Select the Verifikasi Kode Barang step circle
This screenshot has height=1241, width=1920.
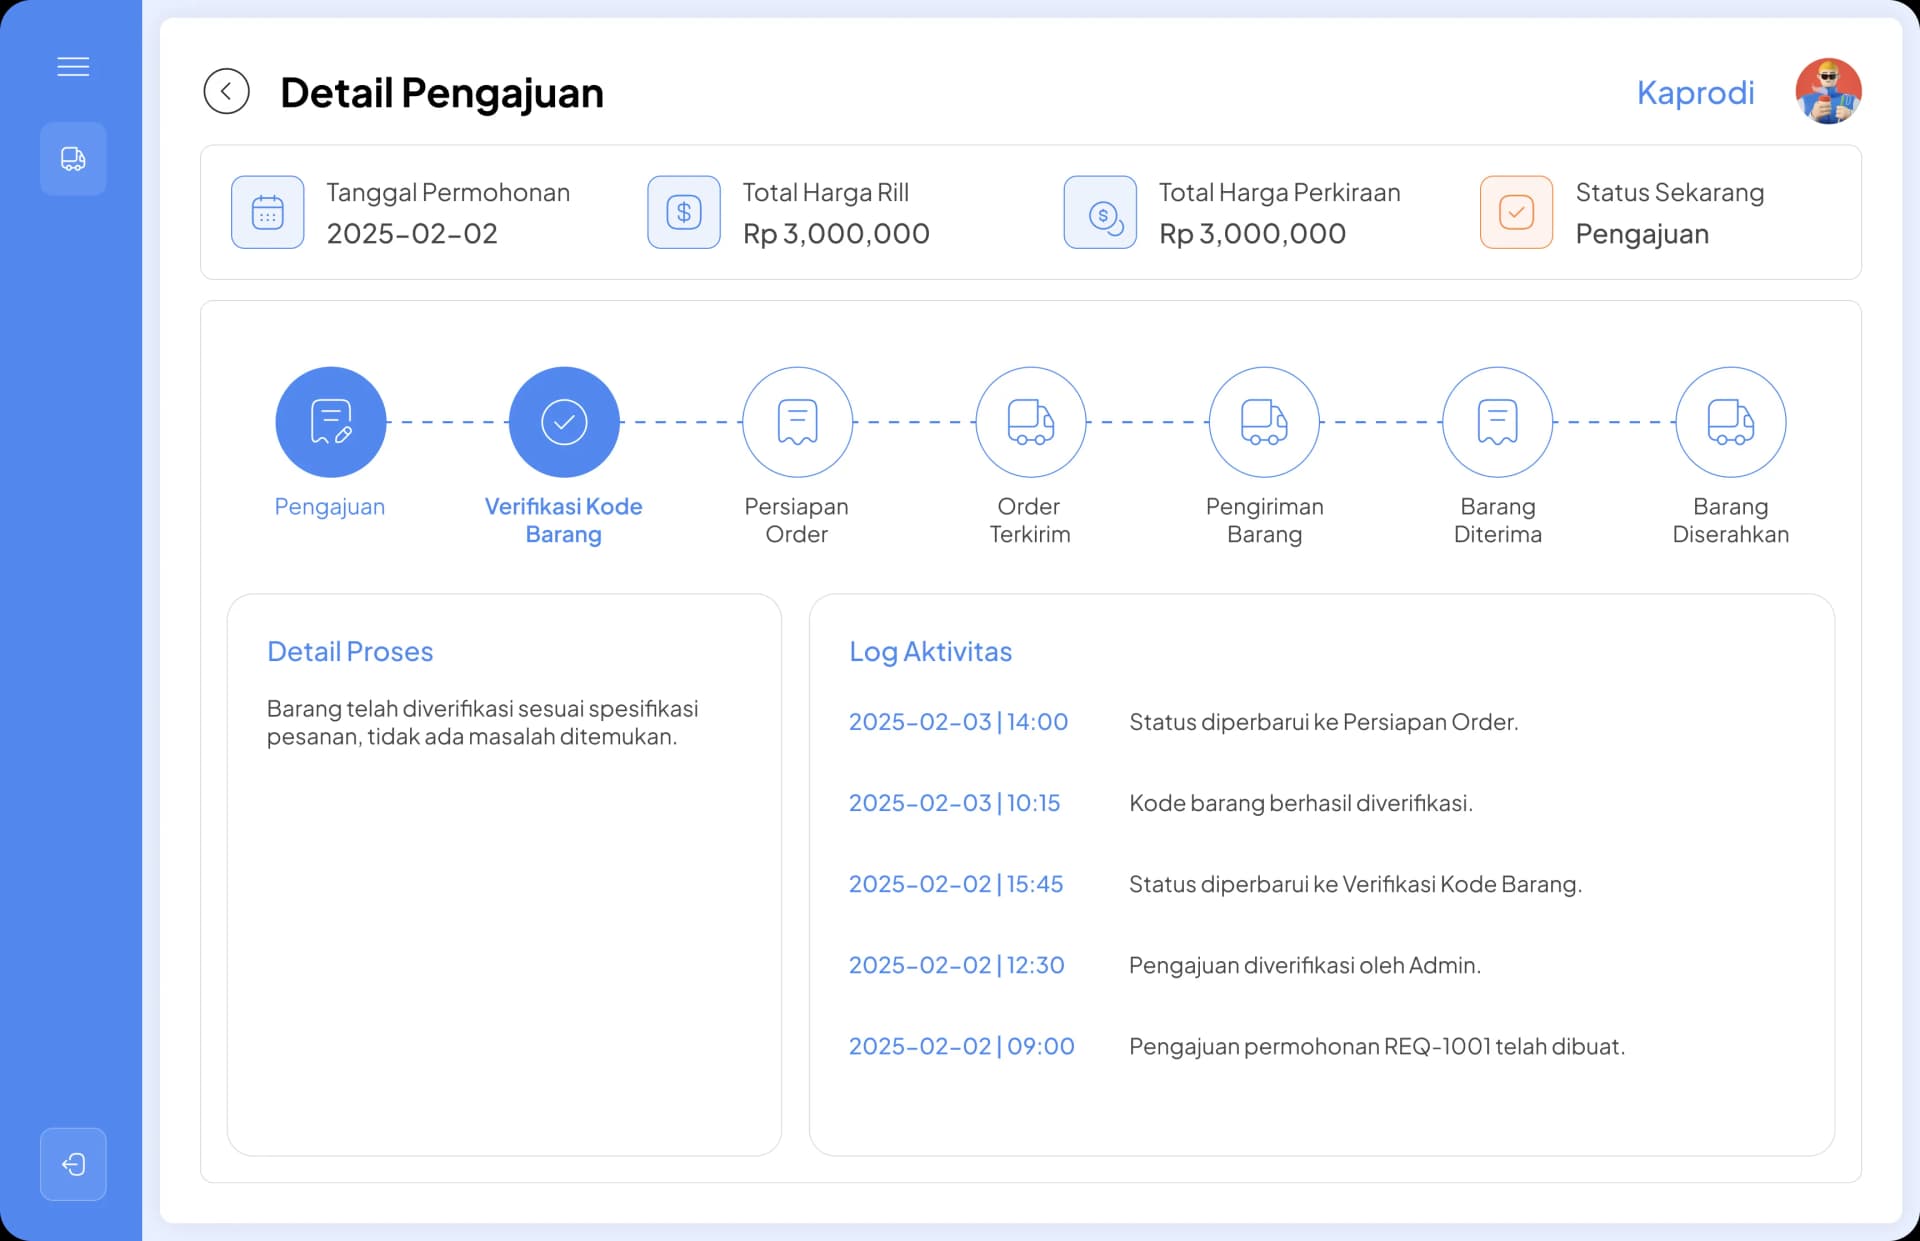(564, 422)
